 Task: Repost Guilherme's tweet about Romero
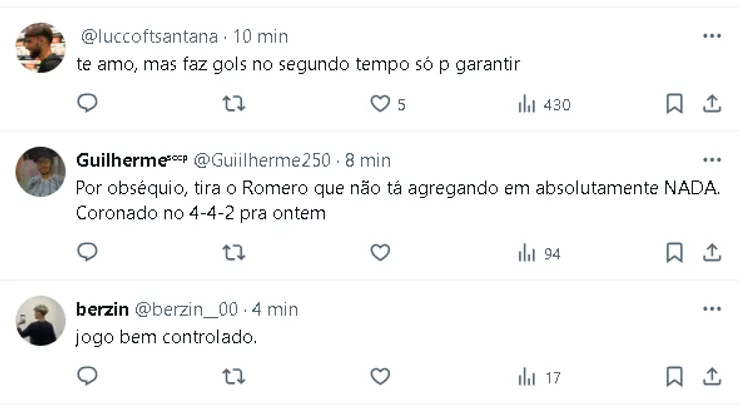pyautogui.click(x=233, y=253)
